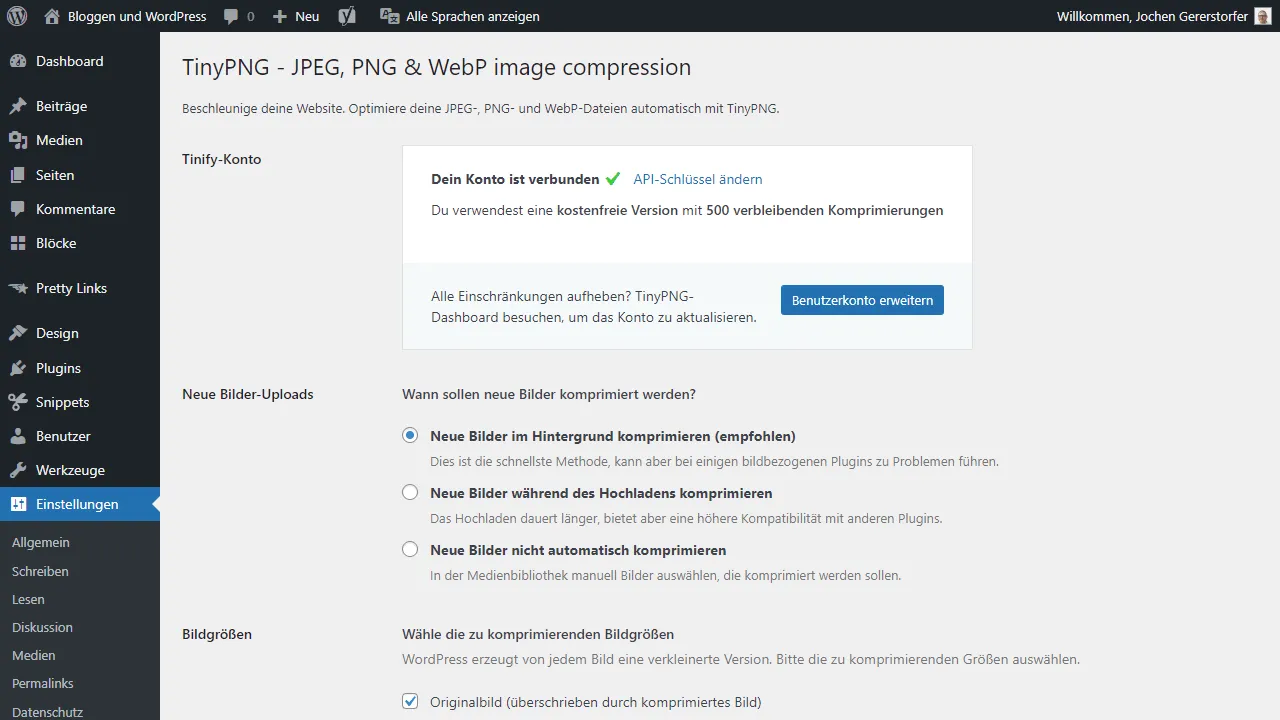
Task: Click the home icon beside Bloggen und WordPress
Action: coord(52,16)
